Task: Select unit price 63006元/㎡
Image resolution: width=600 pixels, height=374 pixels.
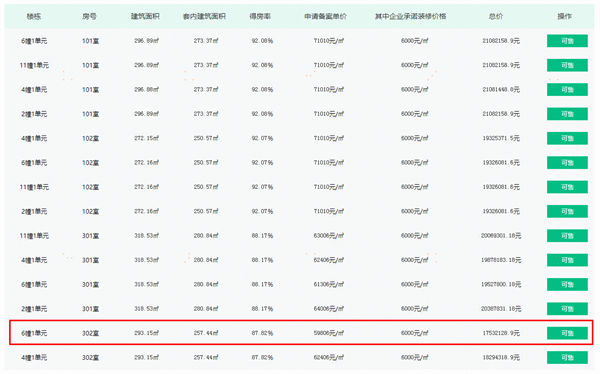Action: click(329, 236)
